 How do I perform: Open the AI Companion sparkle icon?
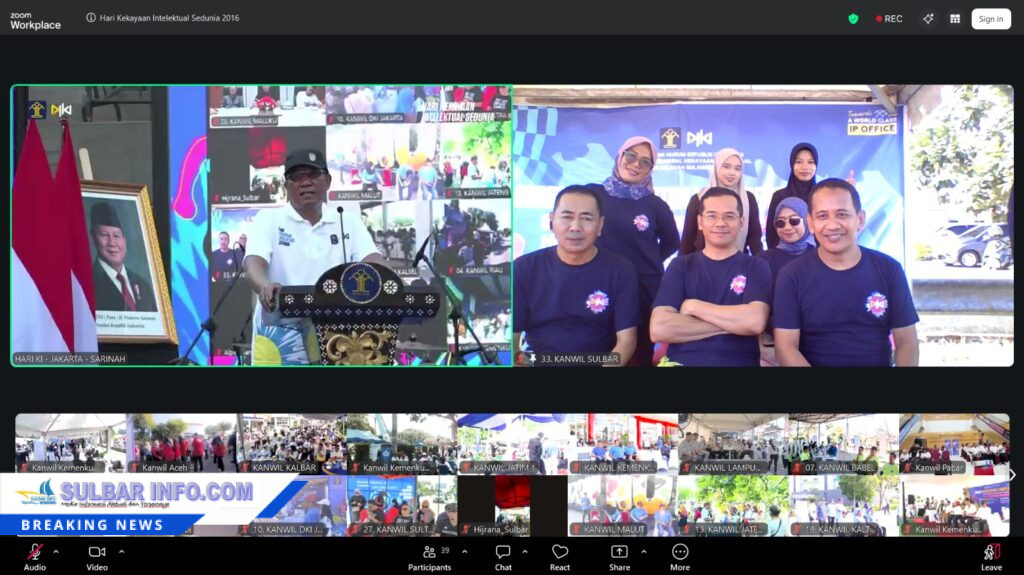[928, 18]
